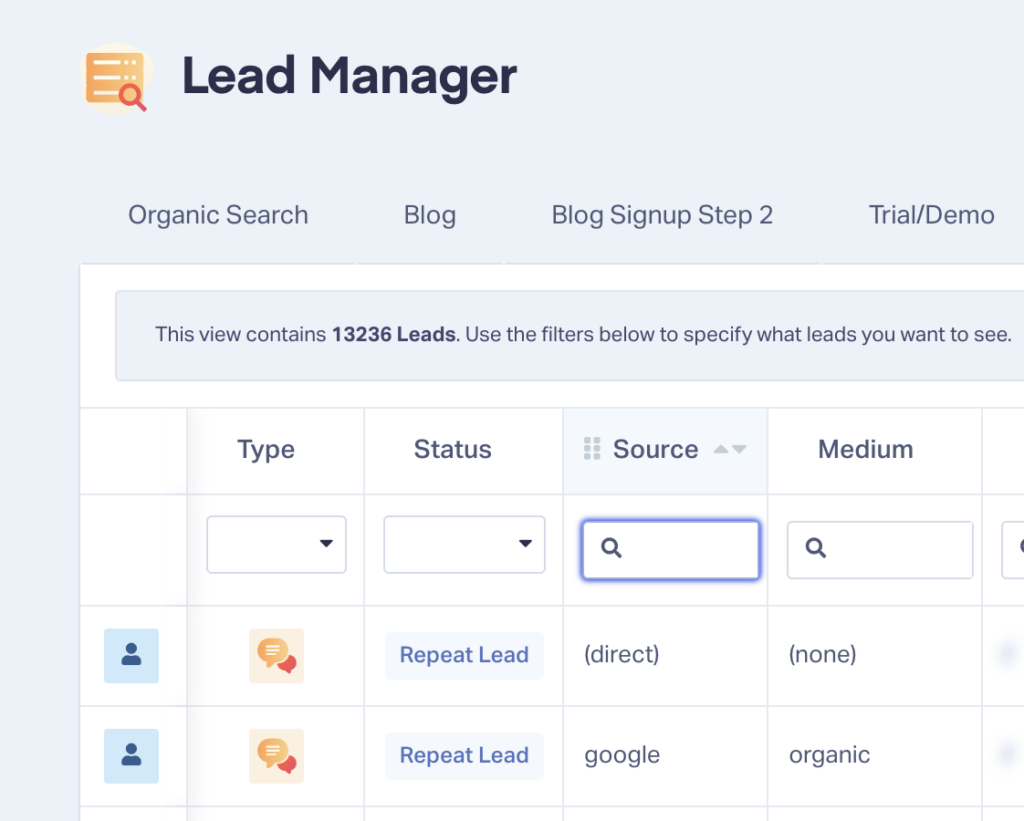Sort Source column descending with down arrow
The height and width of the screenshot is (821, 1024).
click(739, 449)
